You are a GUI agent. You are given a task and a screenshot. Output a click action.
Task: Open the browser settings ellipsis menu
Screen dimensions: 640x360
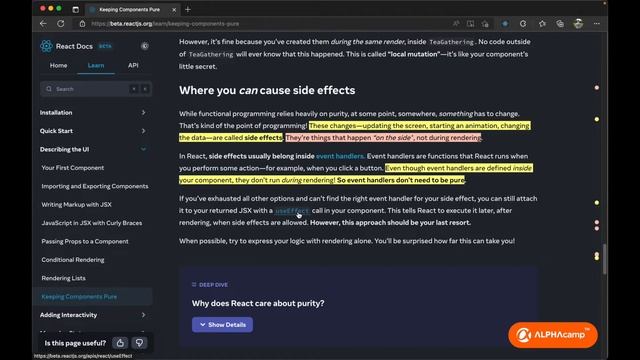(597, 24)
